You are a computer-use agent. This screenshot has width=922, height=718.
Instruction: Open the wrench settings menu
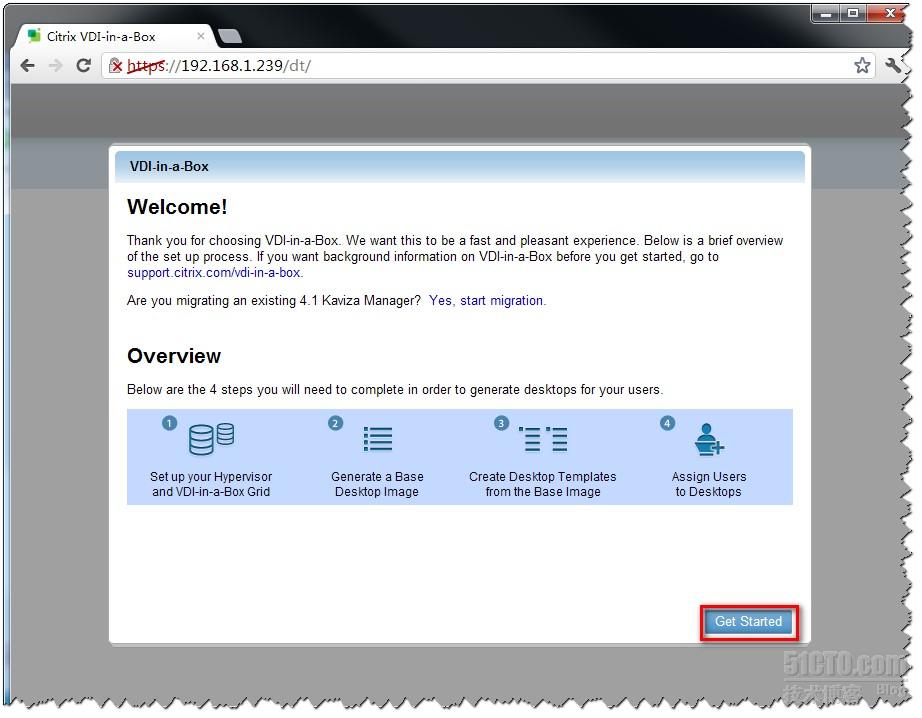coord(892,65)
